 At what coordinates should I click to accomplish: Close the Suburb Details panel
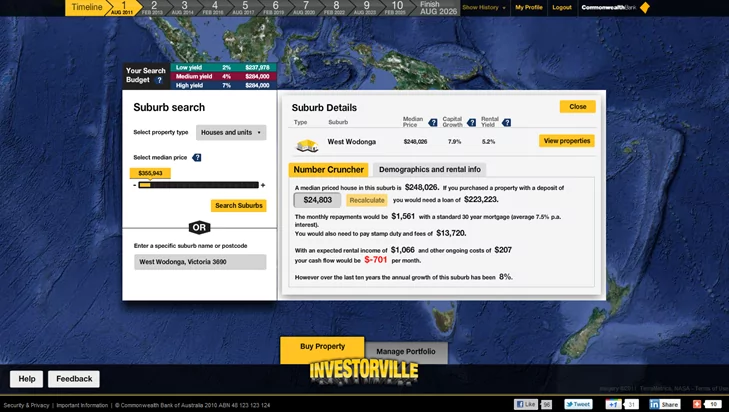click(577, 106)
